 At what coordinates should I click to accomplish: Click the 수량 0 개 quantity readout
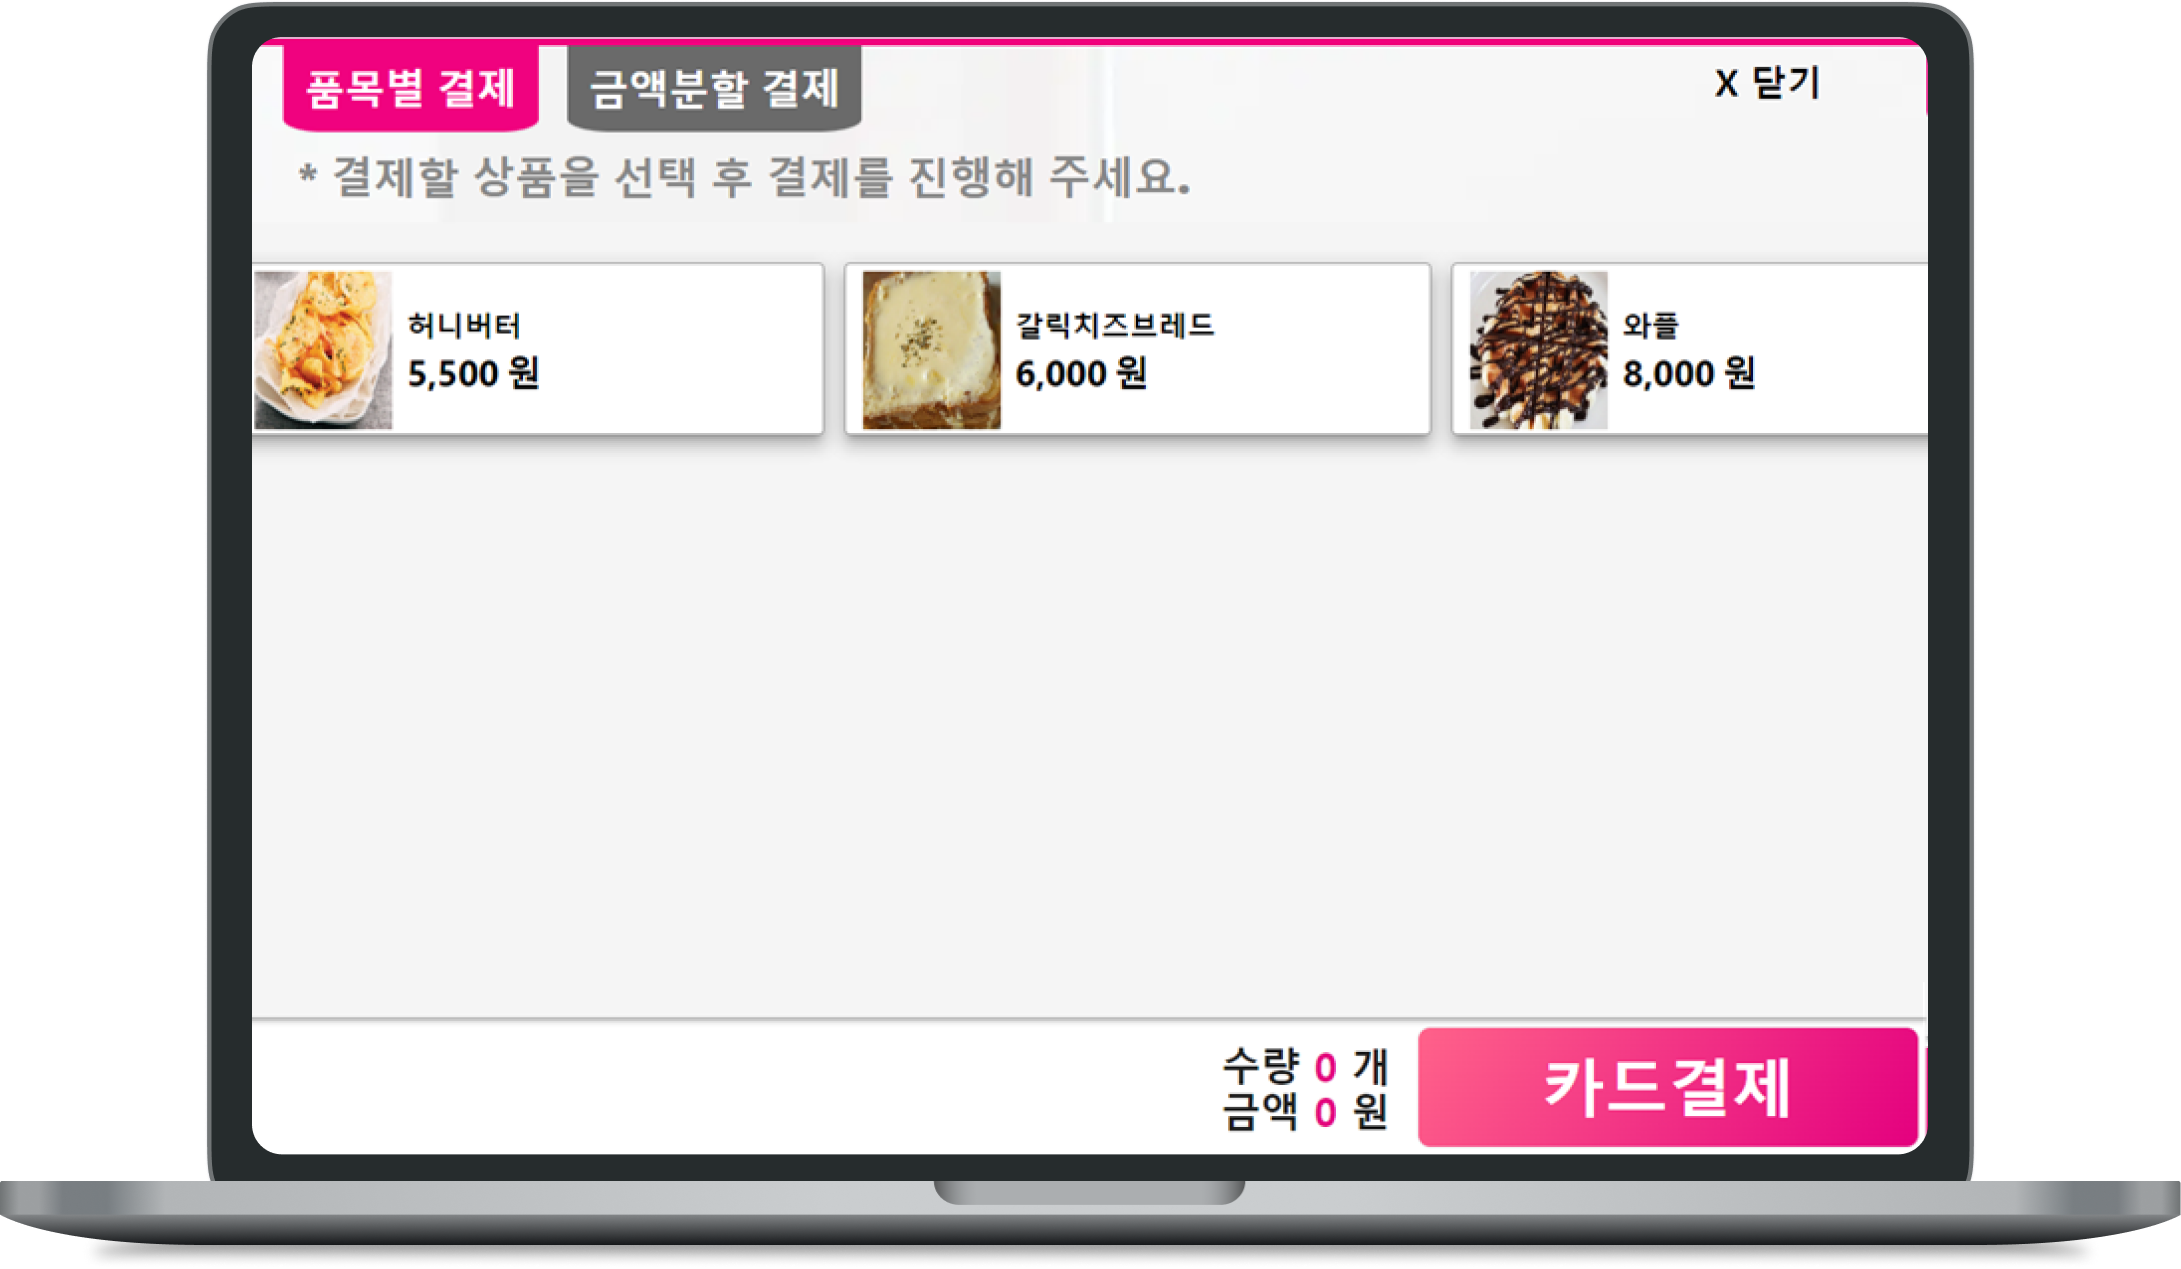click(x=1305, y=1066)
